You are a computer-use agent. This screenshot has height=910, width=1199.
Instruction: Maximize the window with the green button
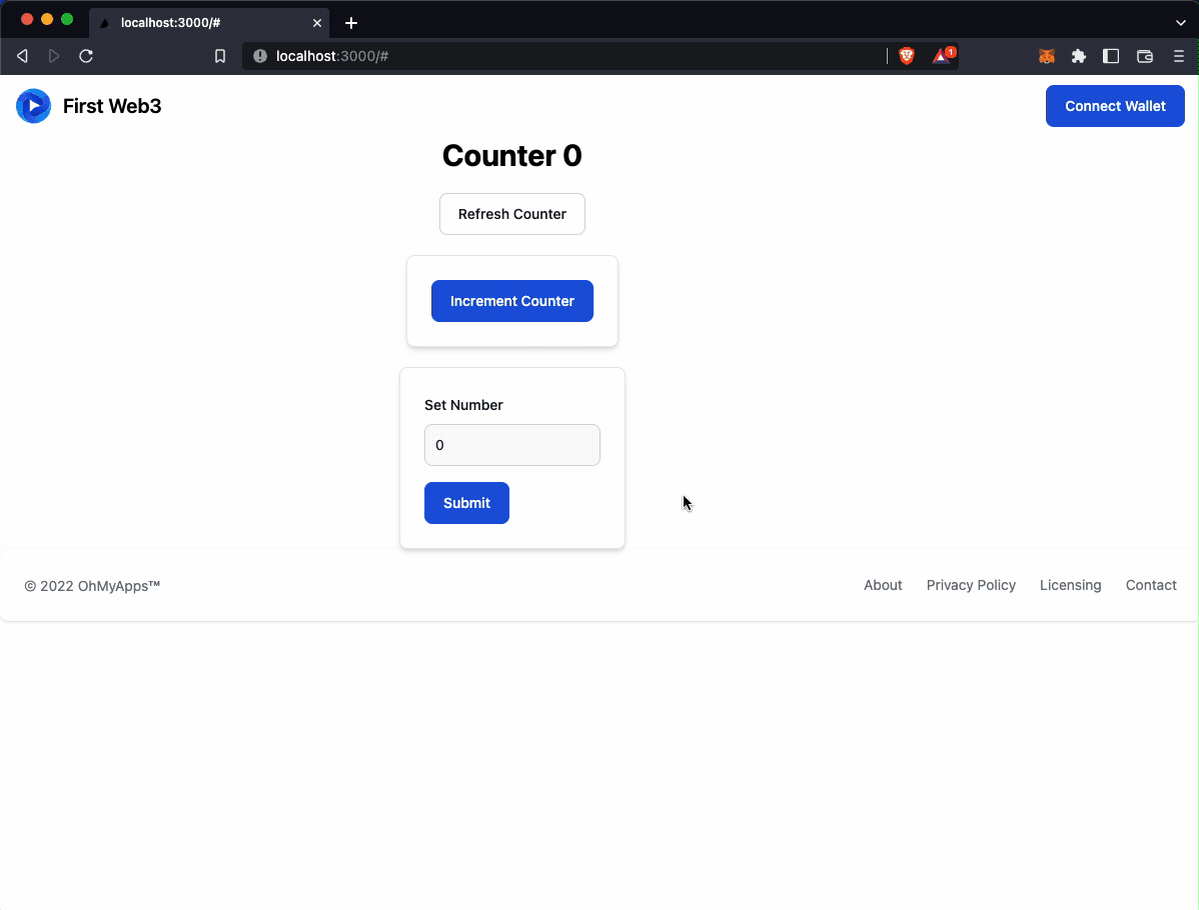[67, 19]
